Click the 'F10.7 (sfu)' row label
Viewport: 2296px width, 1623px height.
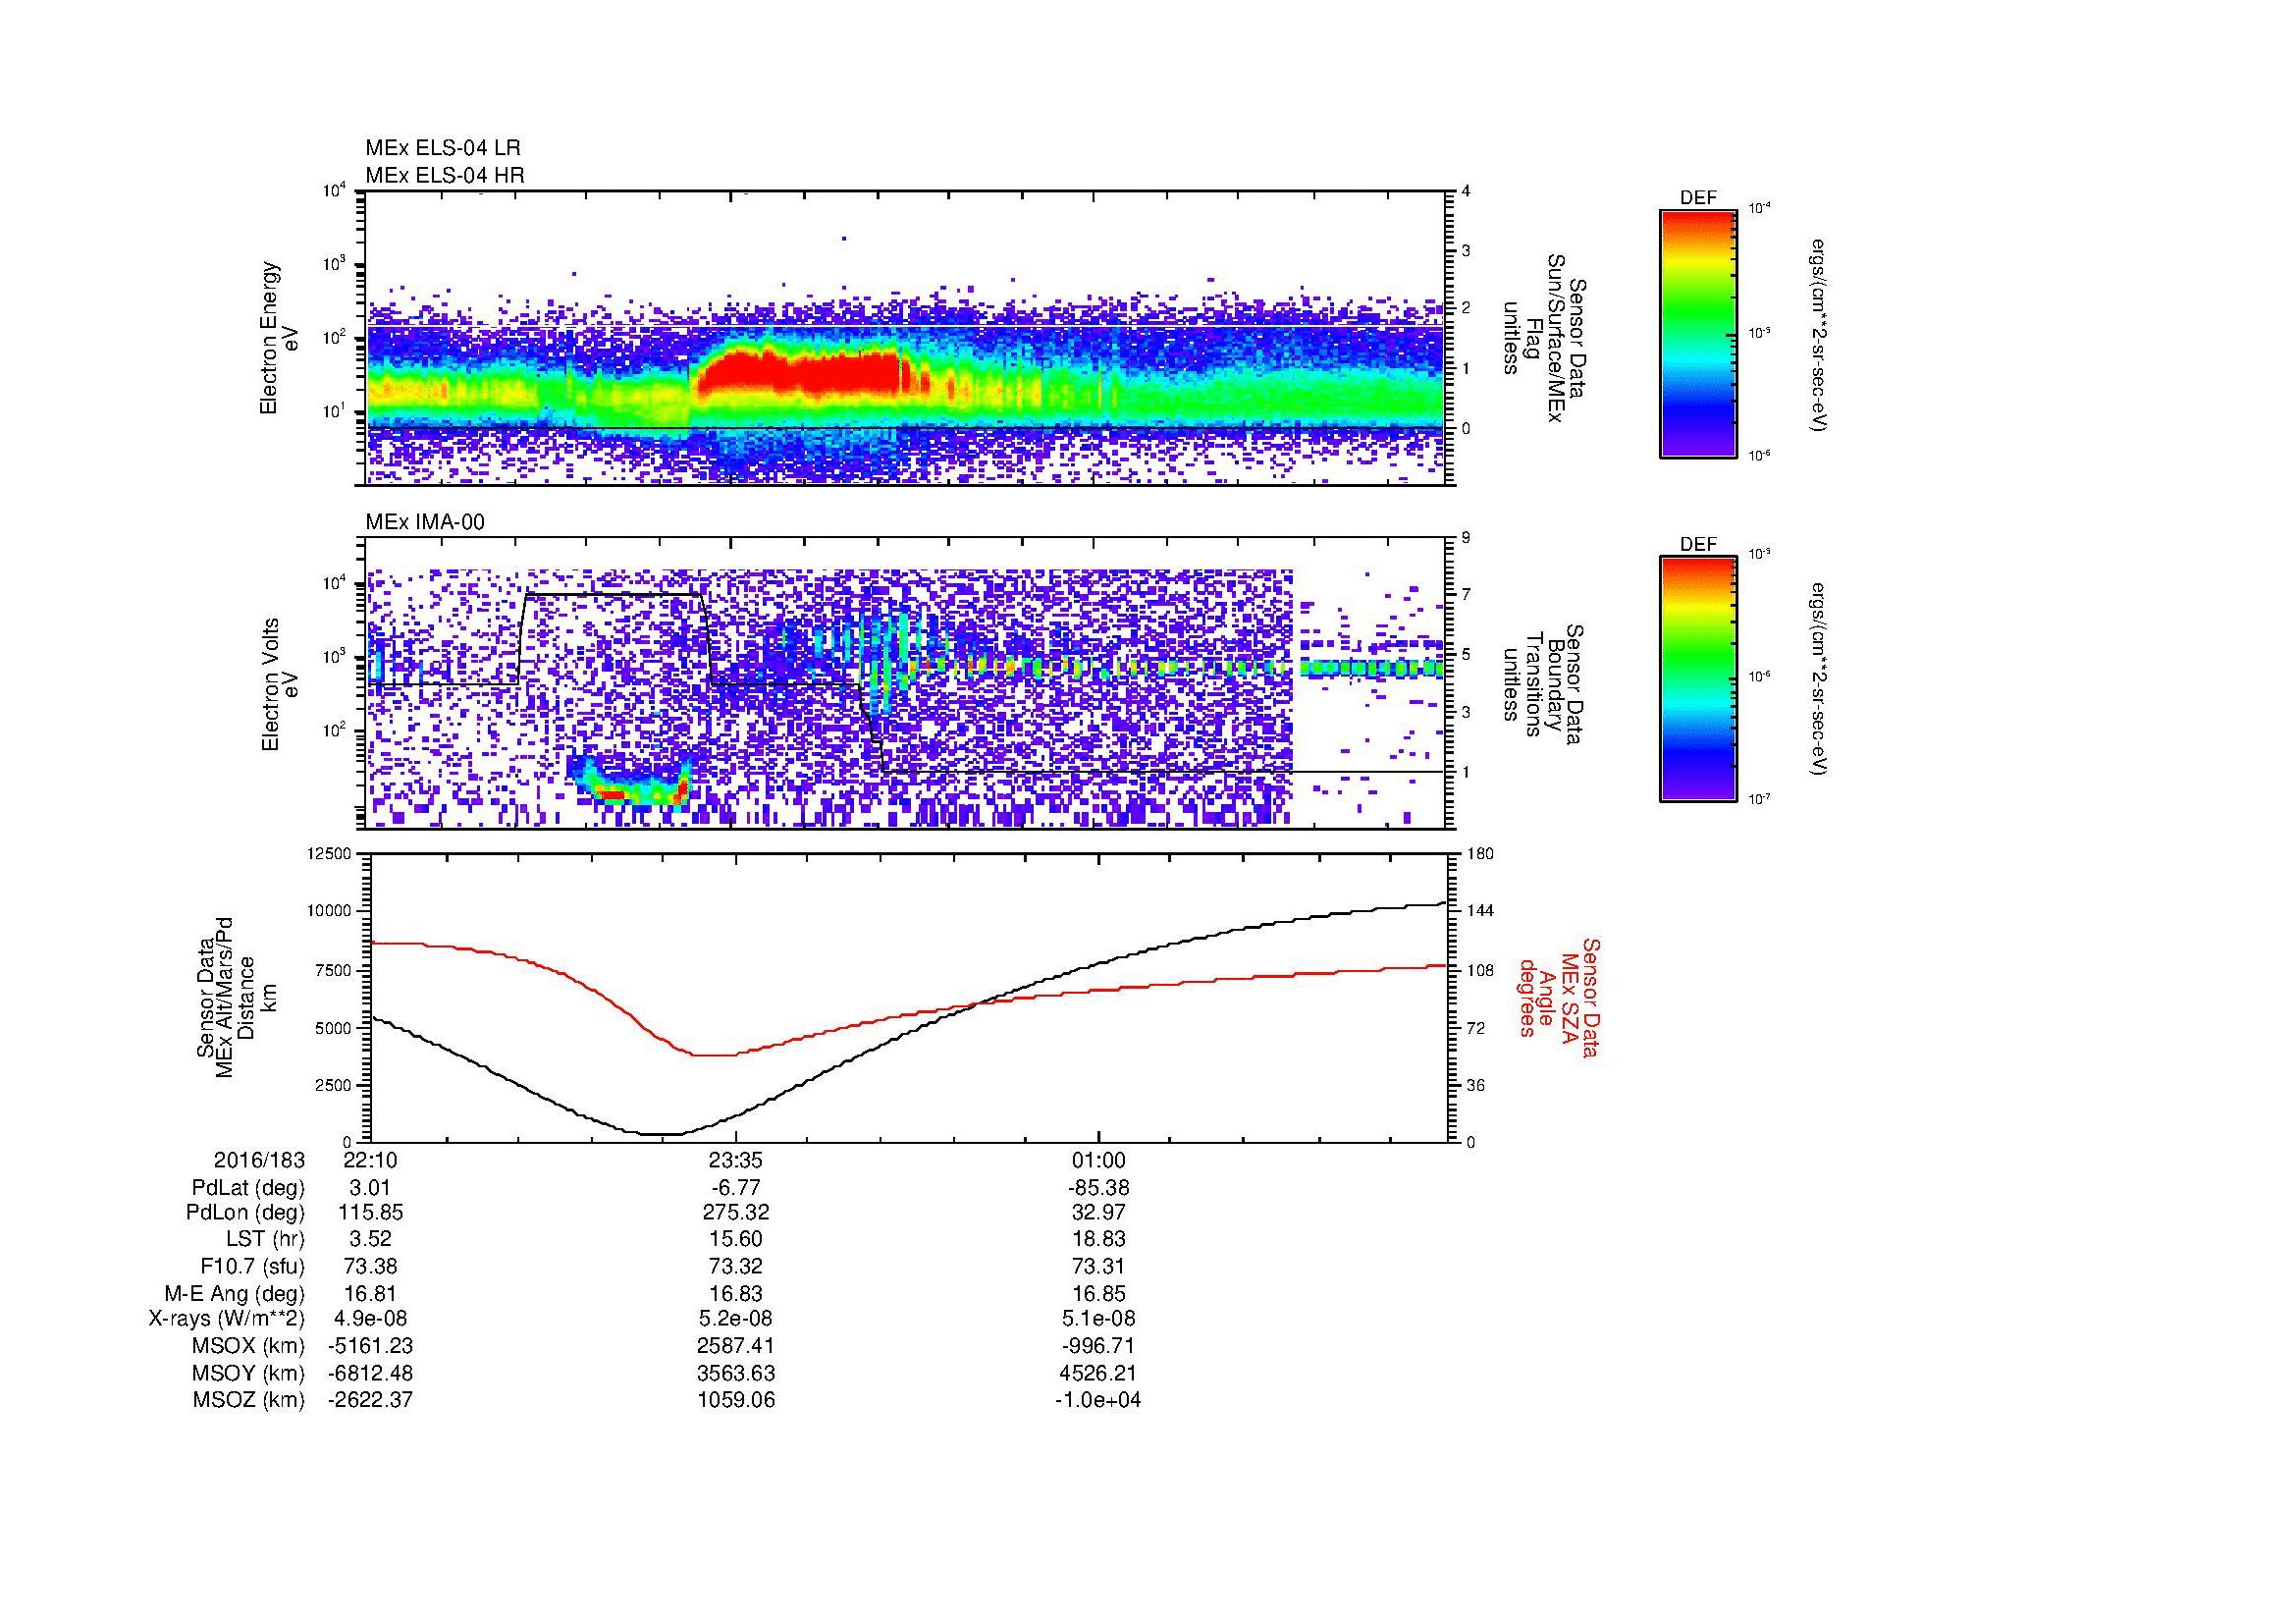pyautogui.click(x=252, y=1266)
